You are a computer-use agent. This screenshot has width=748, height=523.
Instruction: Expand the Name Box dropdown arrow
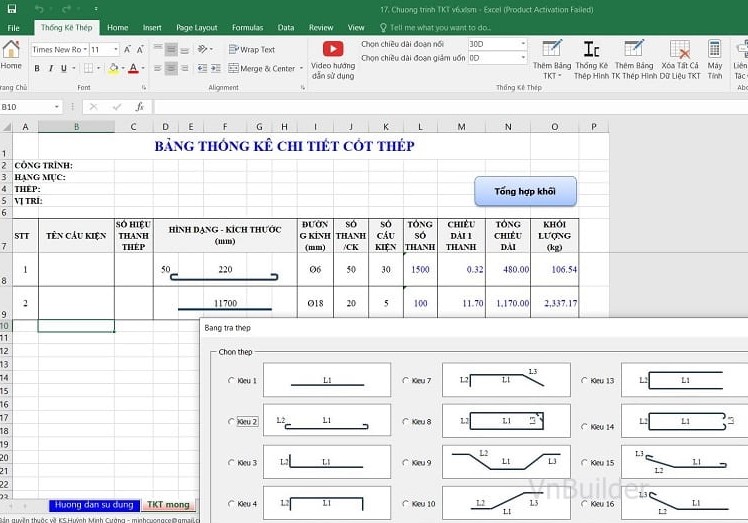pos(57,107)
